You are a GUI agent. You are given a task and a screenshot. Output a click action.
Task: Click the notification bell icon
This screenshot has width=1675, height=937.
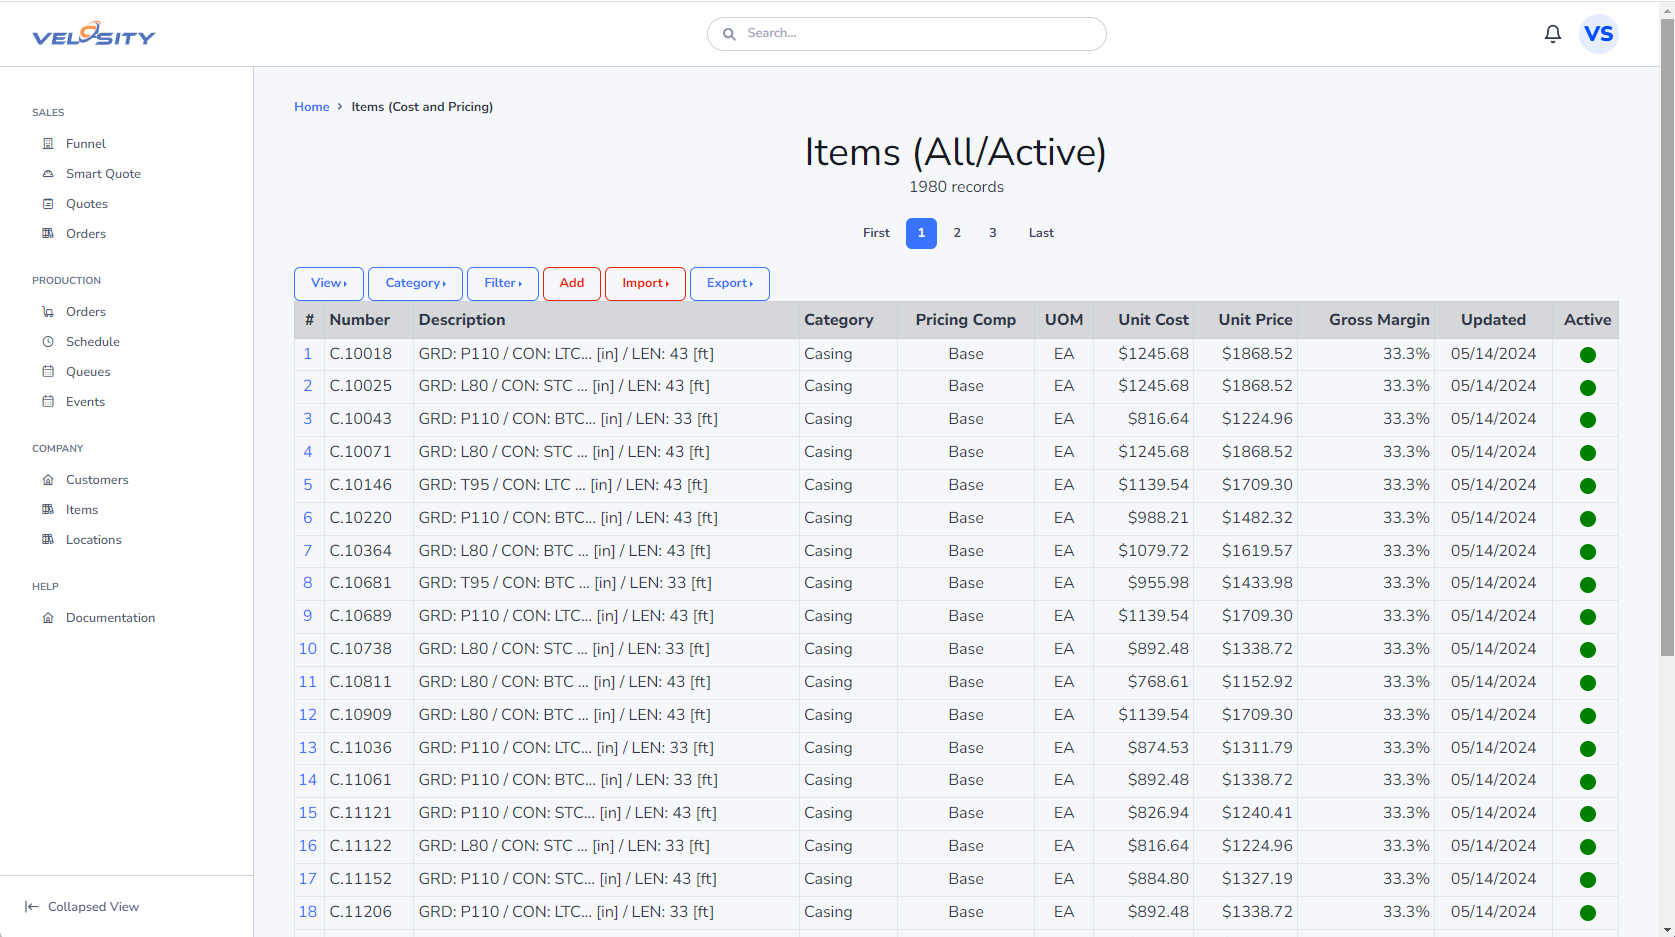pos(1552,34)
